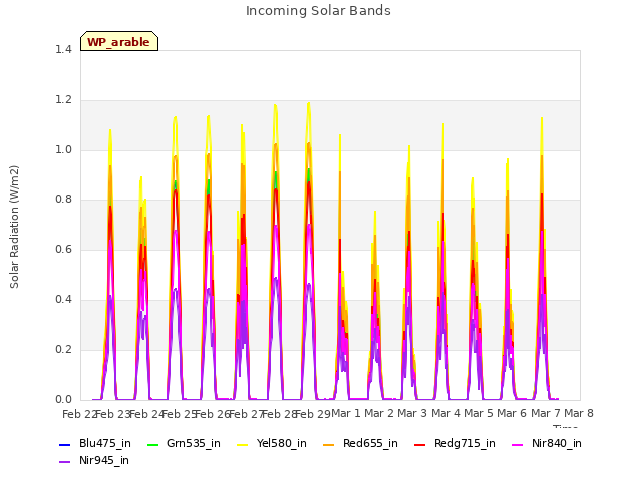Image resolution: width=640 pixels, height=480 pixels.
Task: Toggle the Red655_in legend entry
Action: pyautogui.click(x=360, y=443)
